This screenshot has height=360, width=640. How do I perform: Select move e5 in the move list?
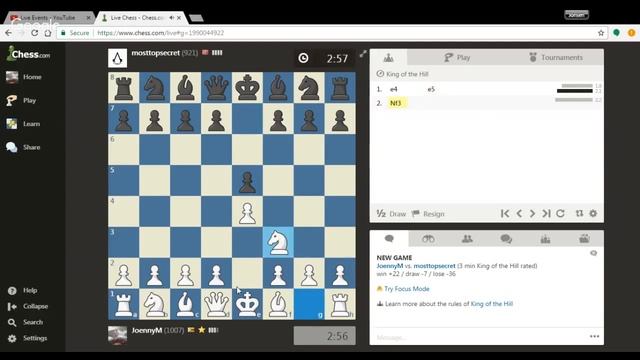click(431, 89)
